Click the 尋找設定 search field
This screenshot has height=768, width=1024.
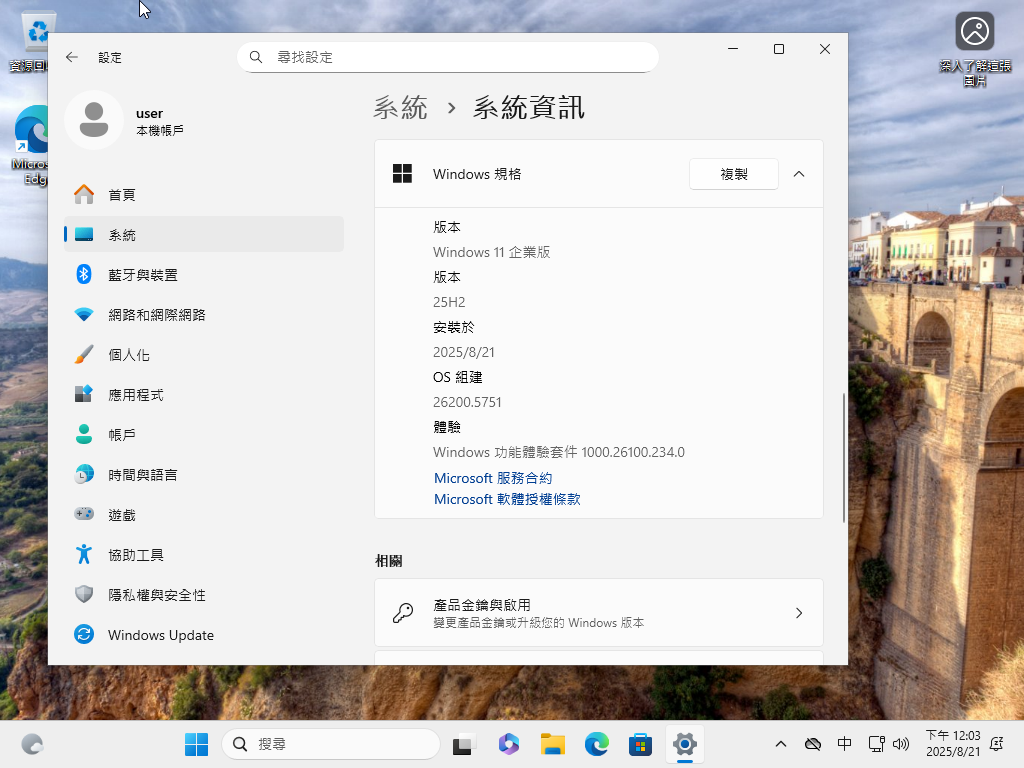(x=448, y=57)
